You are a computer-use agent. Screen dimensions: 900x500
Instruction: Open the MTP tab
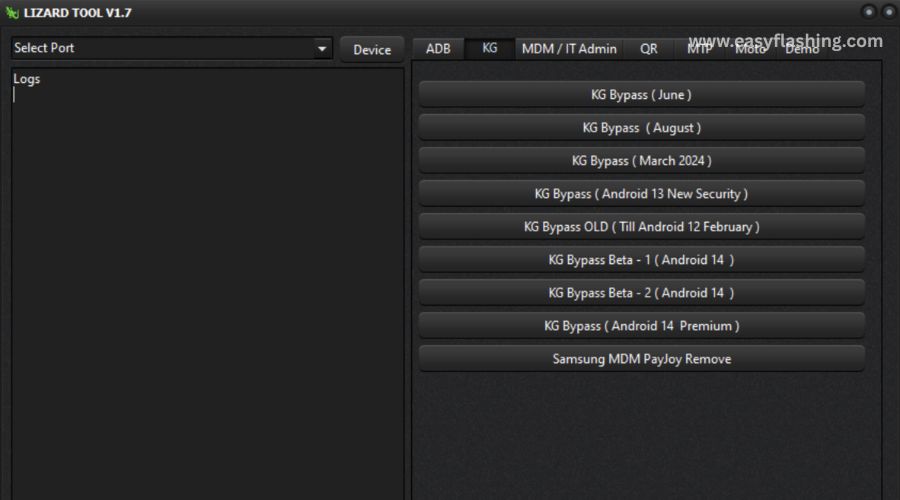699,49
